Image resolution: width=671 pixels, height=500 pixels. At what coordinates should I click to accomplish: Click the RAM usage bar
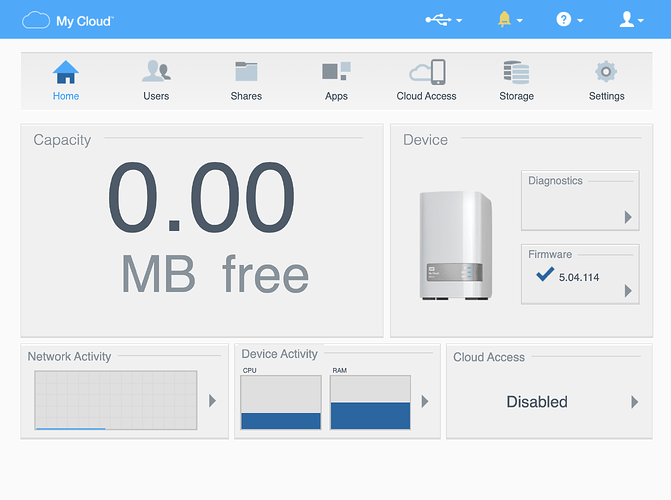[x=370, y=402]
